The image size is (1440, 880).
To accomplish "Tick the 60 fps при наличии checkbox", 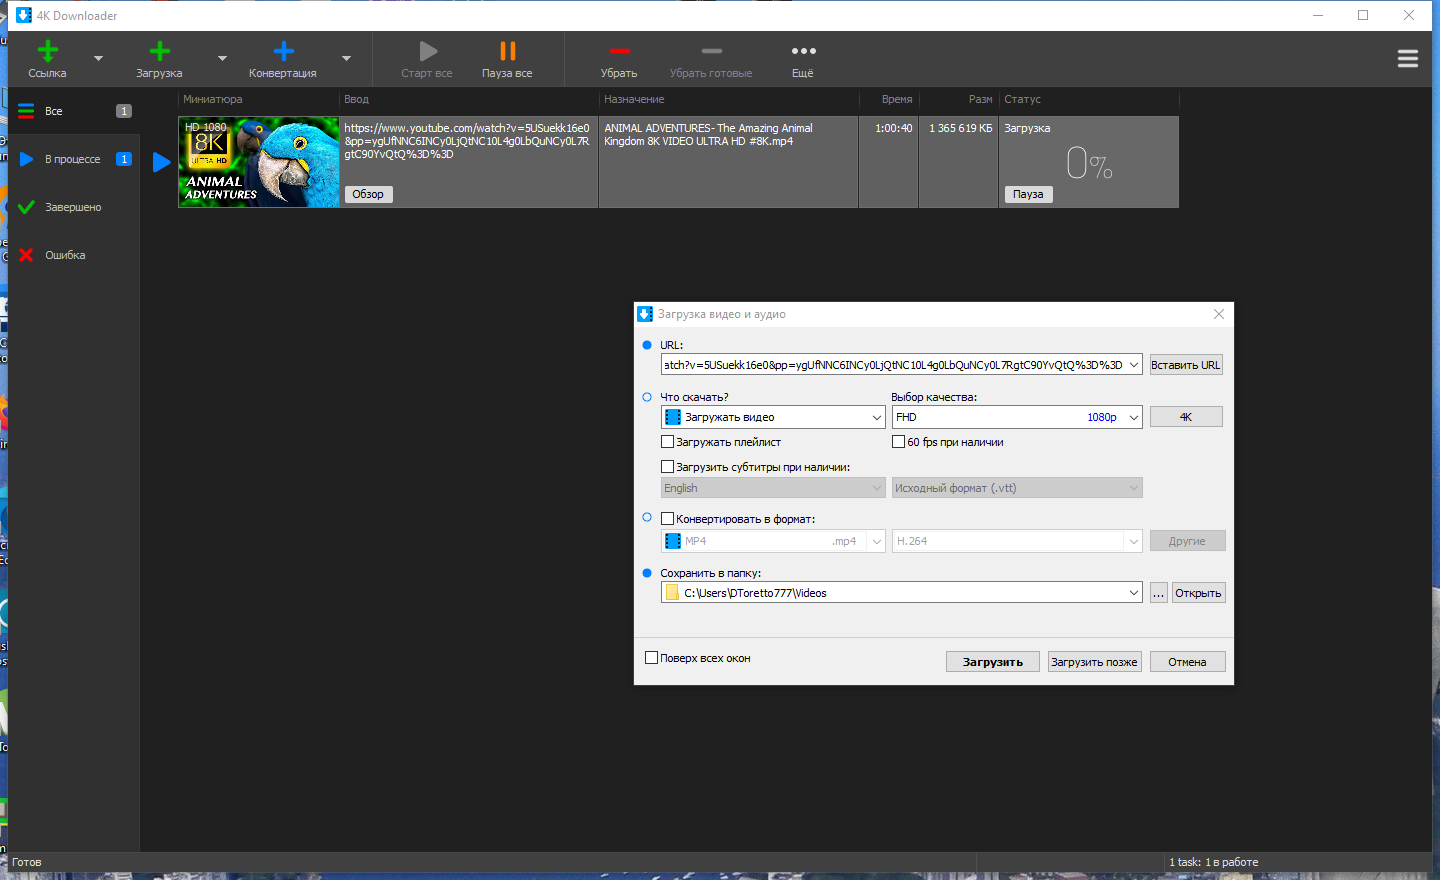I will click(898, 442).
